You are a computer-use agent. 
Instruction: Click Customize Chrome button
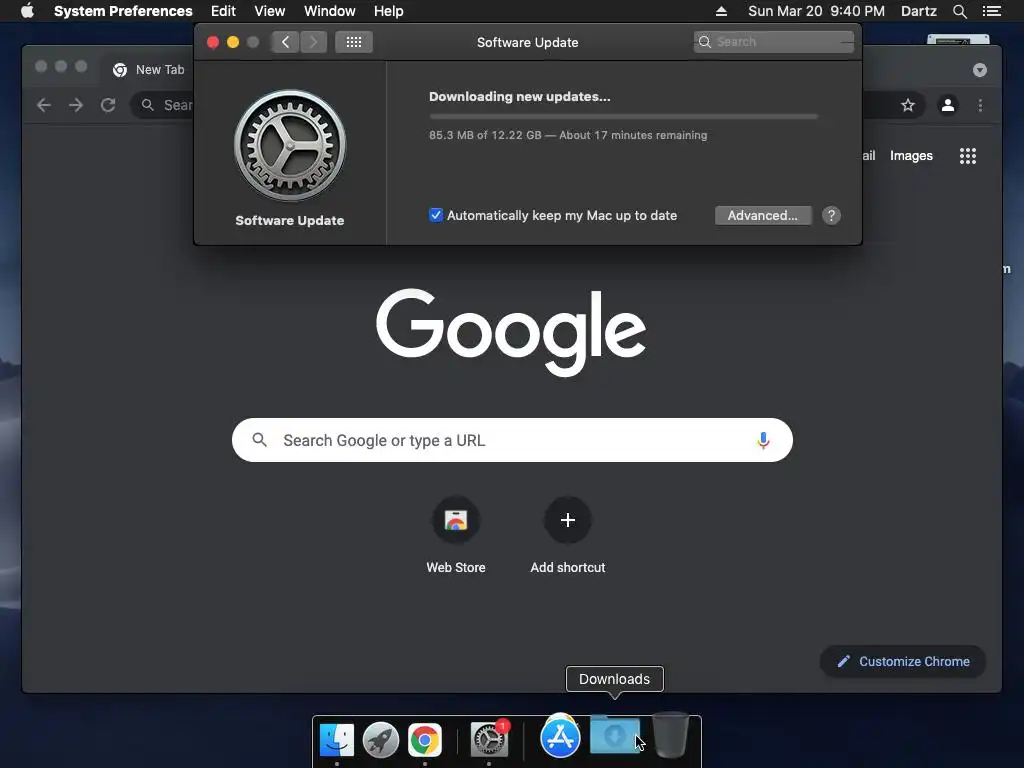point(903,662)
